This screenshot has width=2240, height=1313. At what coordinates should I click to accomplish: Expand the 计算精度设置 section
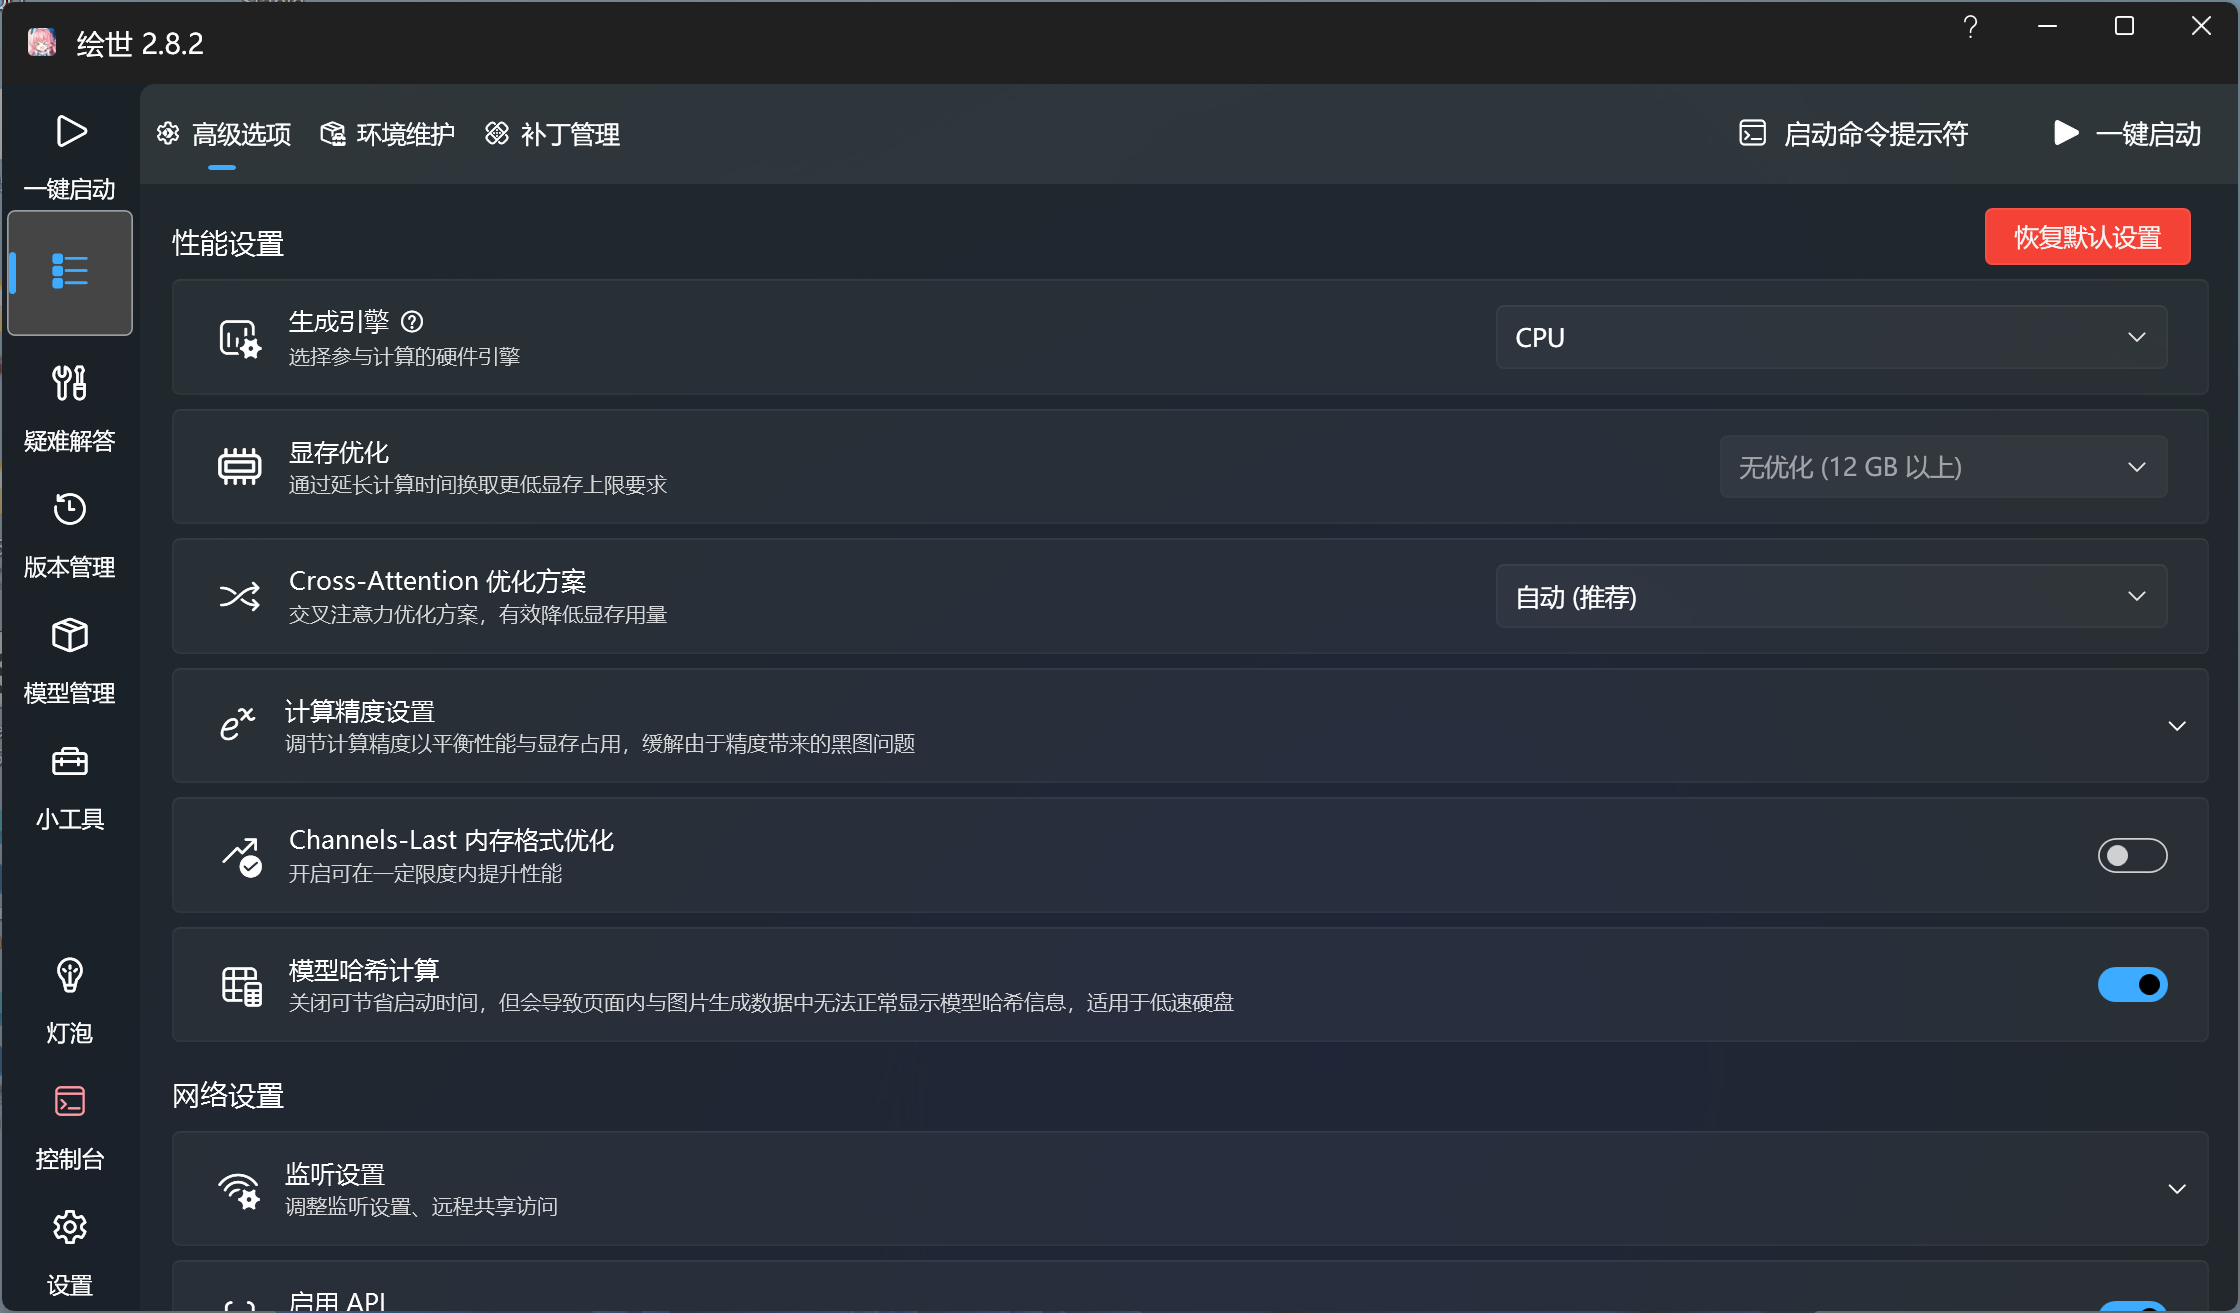(x=2176, y=726)
